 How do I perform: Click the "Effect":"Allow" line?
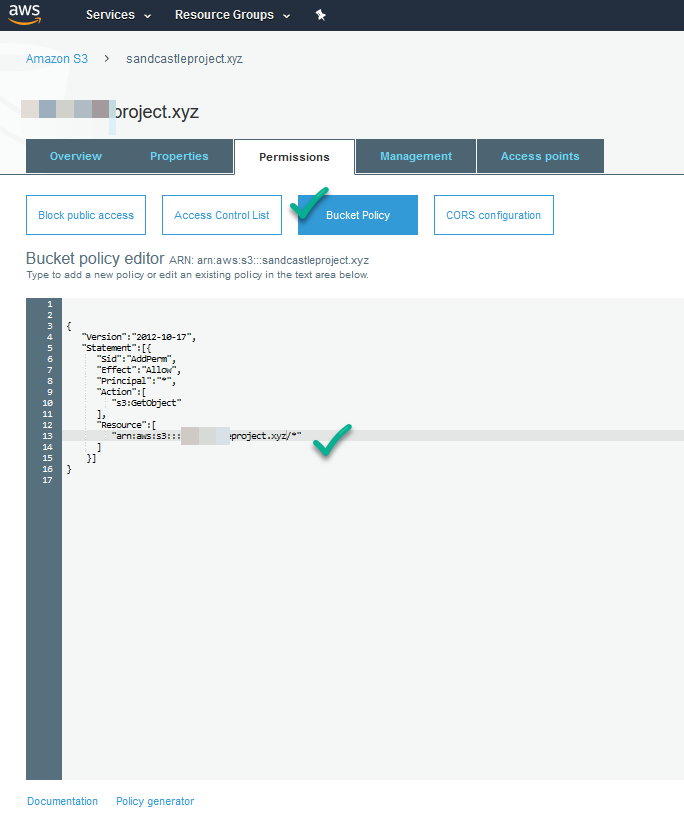(139, 370)
